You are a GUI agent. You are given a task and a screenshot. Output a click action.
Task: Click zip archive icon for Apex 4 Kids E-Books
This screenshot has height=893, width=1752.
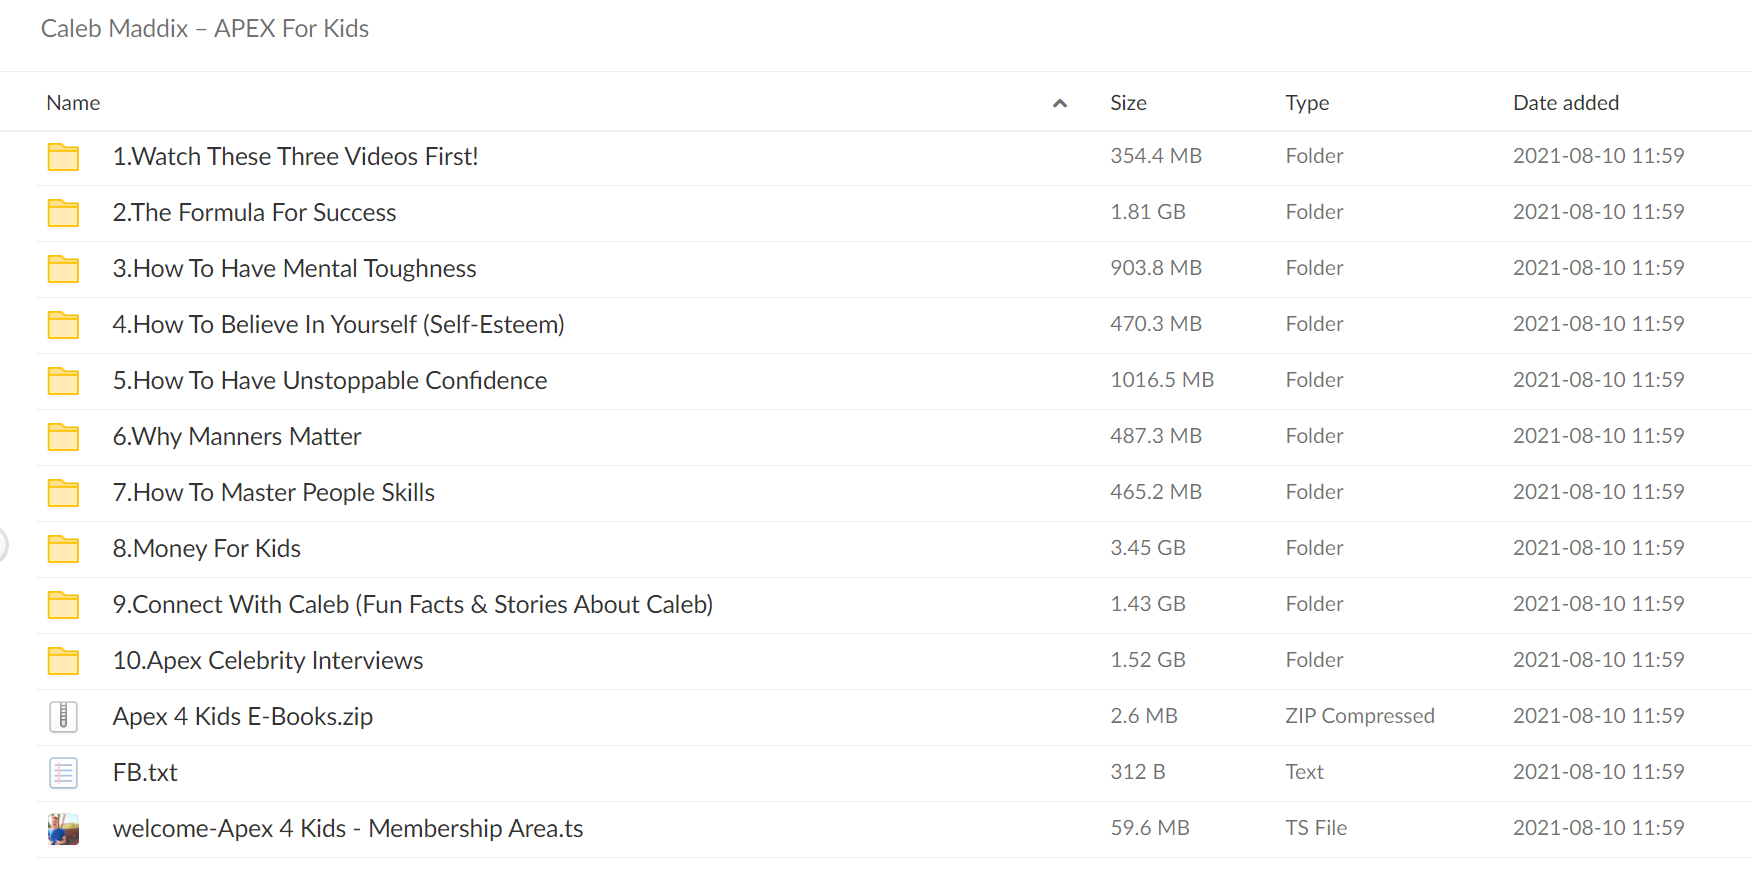63,716
